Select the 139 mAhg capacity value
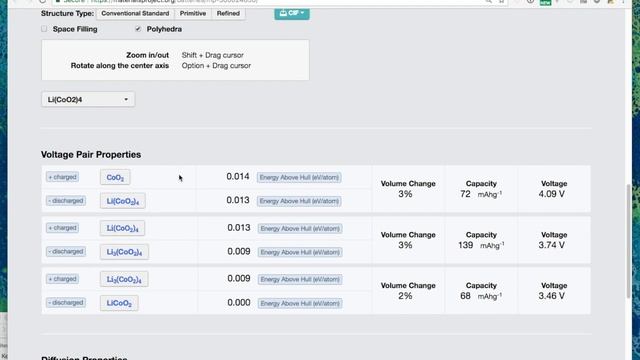Viewport: 640px width, 360px height. coord(481,245)
